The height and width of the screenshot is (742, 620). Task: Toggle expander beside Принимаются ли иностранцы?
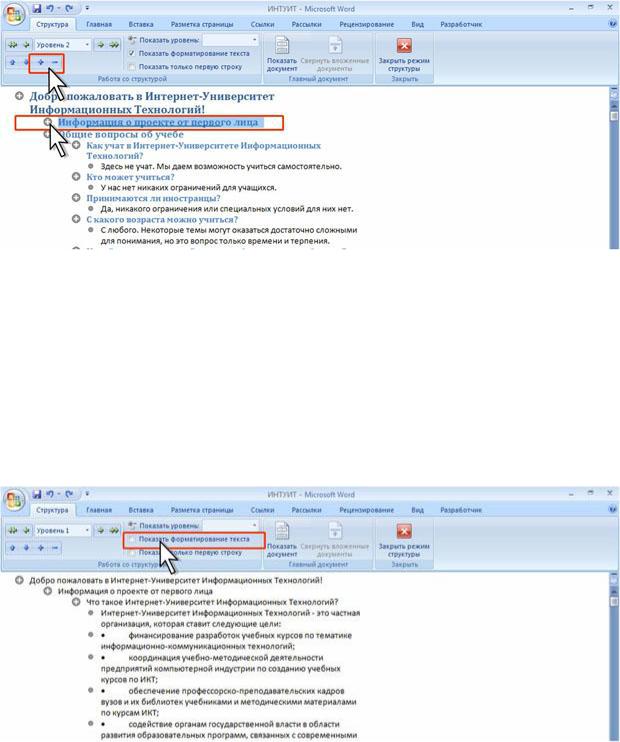76,198
